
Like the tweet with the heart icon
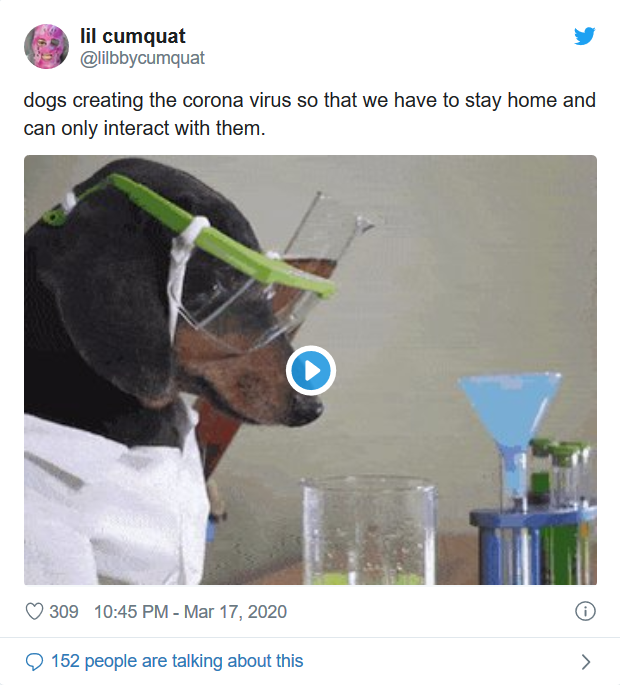coord(35,611)
